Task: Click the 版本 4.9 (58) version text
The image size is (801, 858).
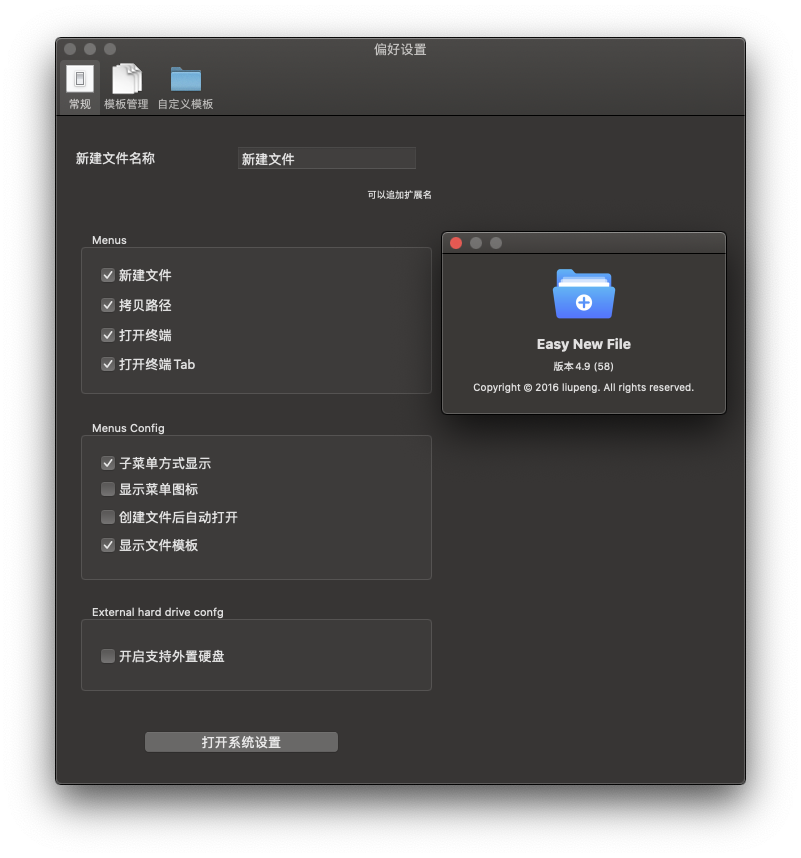Action: 583,366
